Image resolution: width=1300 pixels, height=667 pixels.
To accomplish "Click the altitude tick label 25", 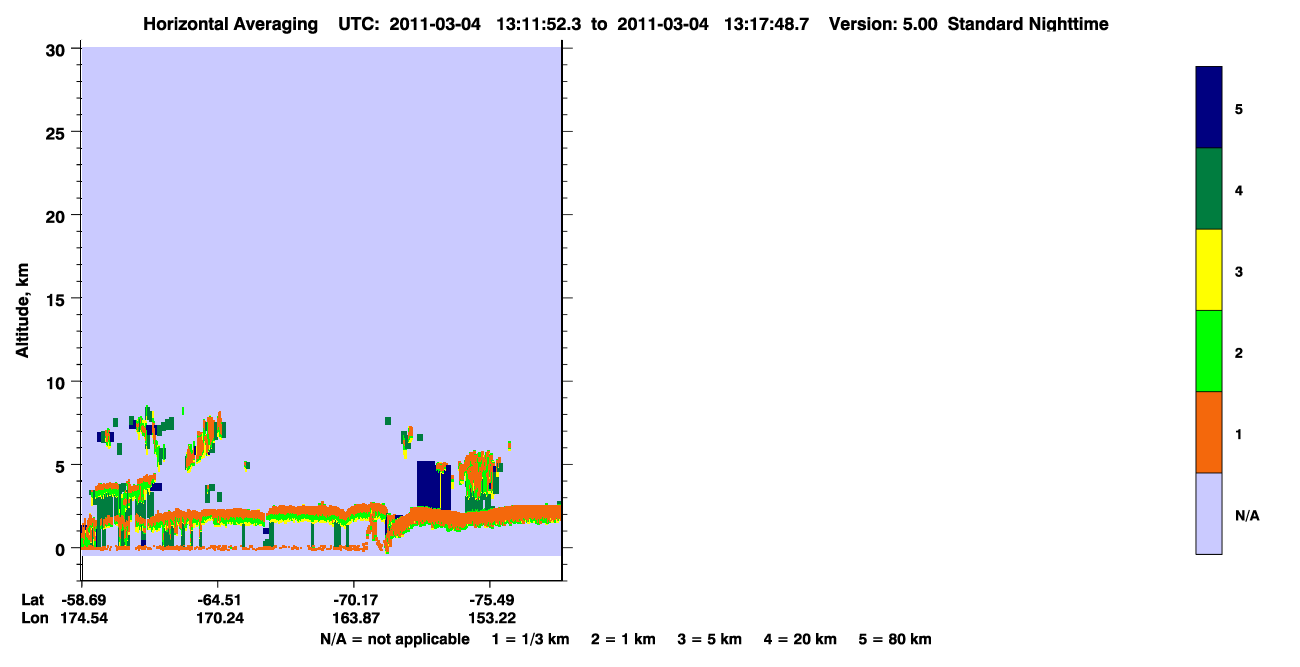I will [58, 133].
